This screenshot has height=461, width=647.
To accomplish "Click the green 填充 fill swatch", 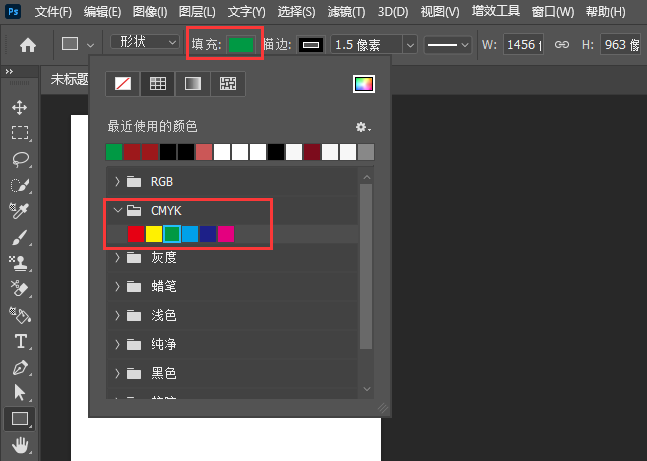I will click(x=241, y=45).
